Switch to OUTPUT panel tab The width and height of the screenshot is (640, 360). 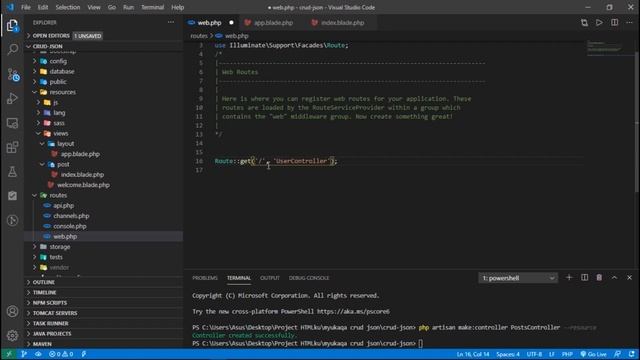pos(270,278)
